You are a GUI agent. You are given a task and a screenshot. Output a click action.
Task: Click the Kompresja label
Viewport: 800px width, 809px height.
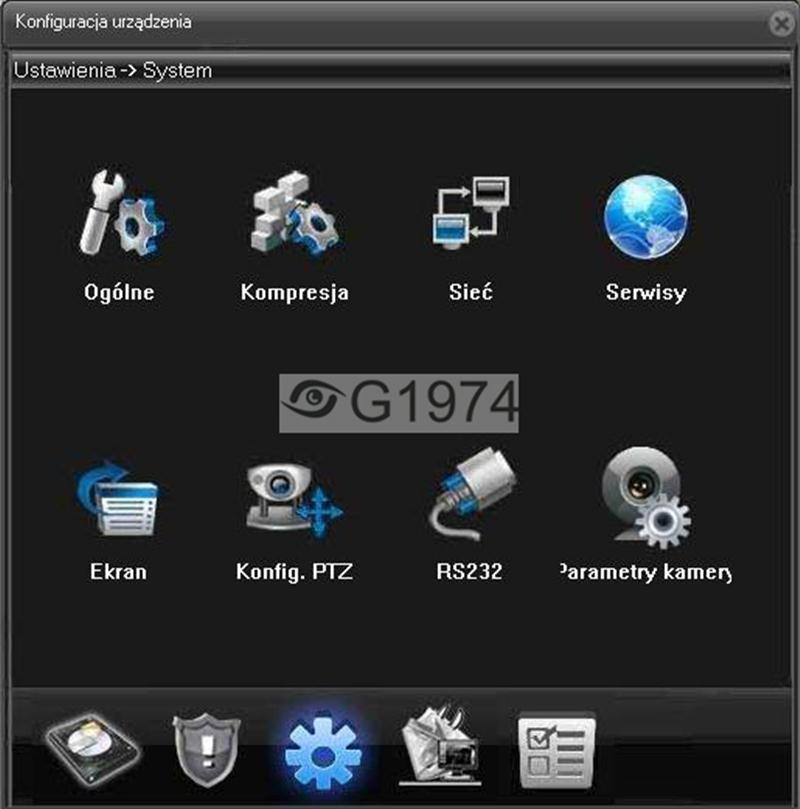295,293
